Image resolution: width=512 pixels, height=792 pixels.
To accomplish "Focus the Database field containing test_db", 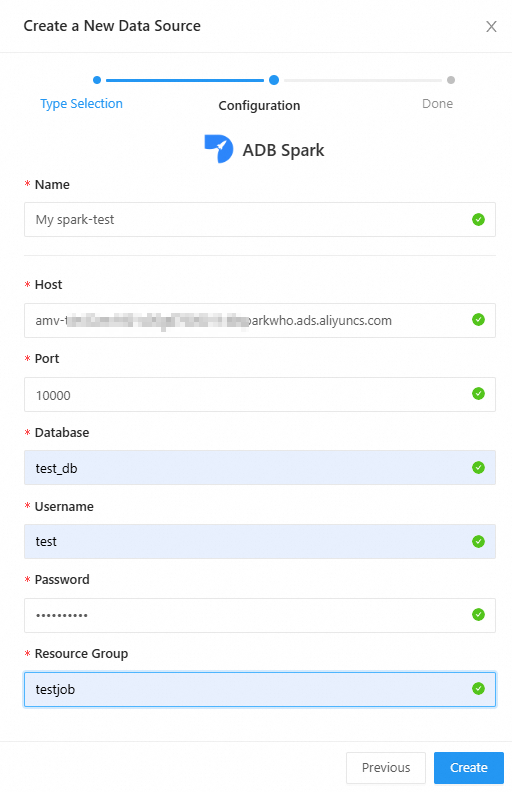I will [x=260, y=468].
